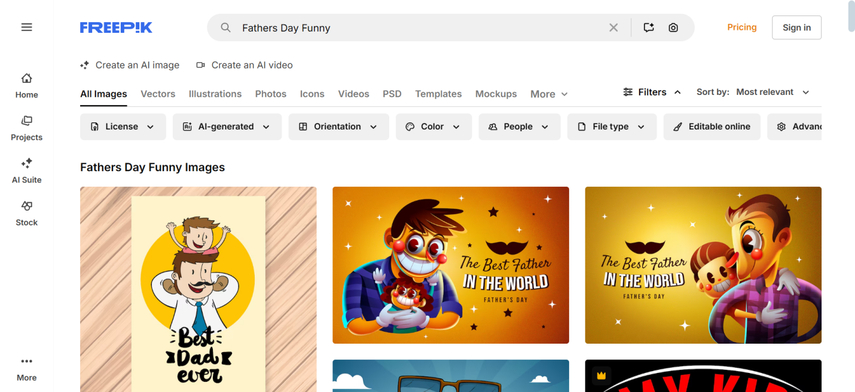Go to Home in sidebar
The image size is (855, 392).
(26, 86)
